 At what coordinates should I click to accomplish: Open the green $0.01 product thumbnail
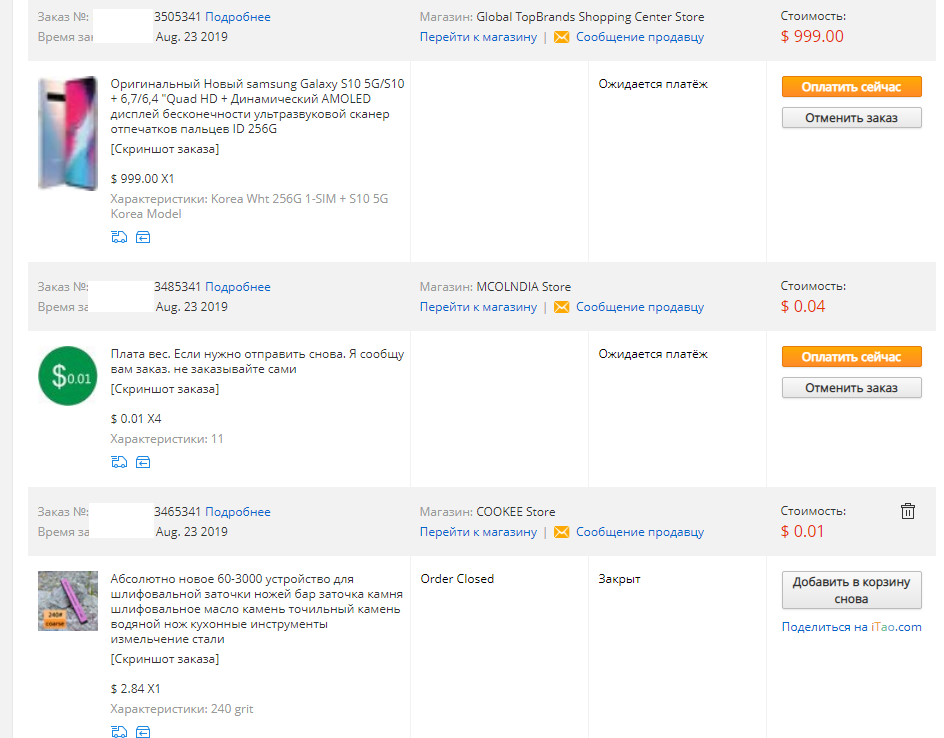pyautogui.click(x=67, y=376)
